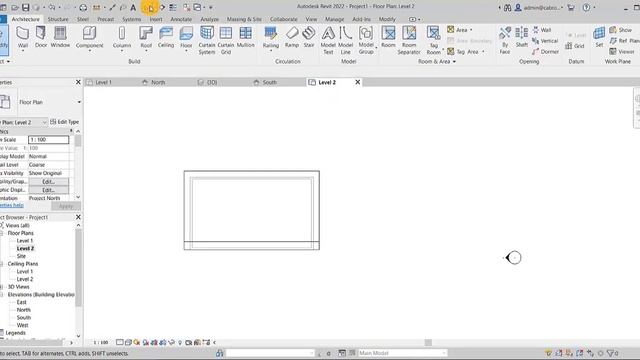Click the Graphic Display Edit button
The width and height of the screenshot is (640, 360).
[48, 190]
